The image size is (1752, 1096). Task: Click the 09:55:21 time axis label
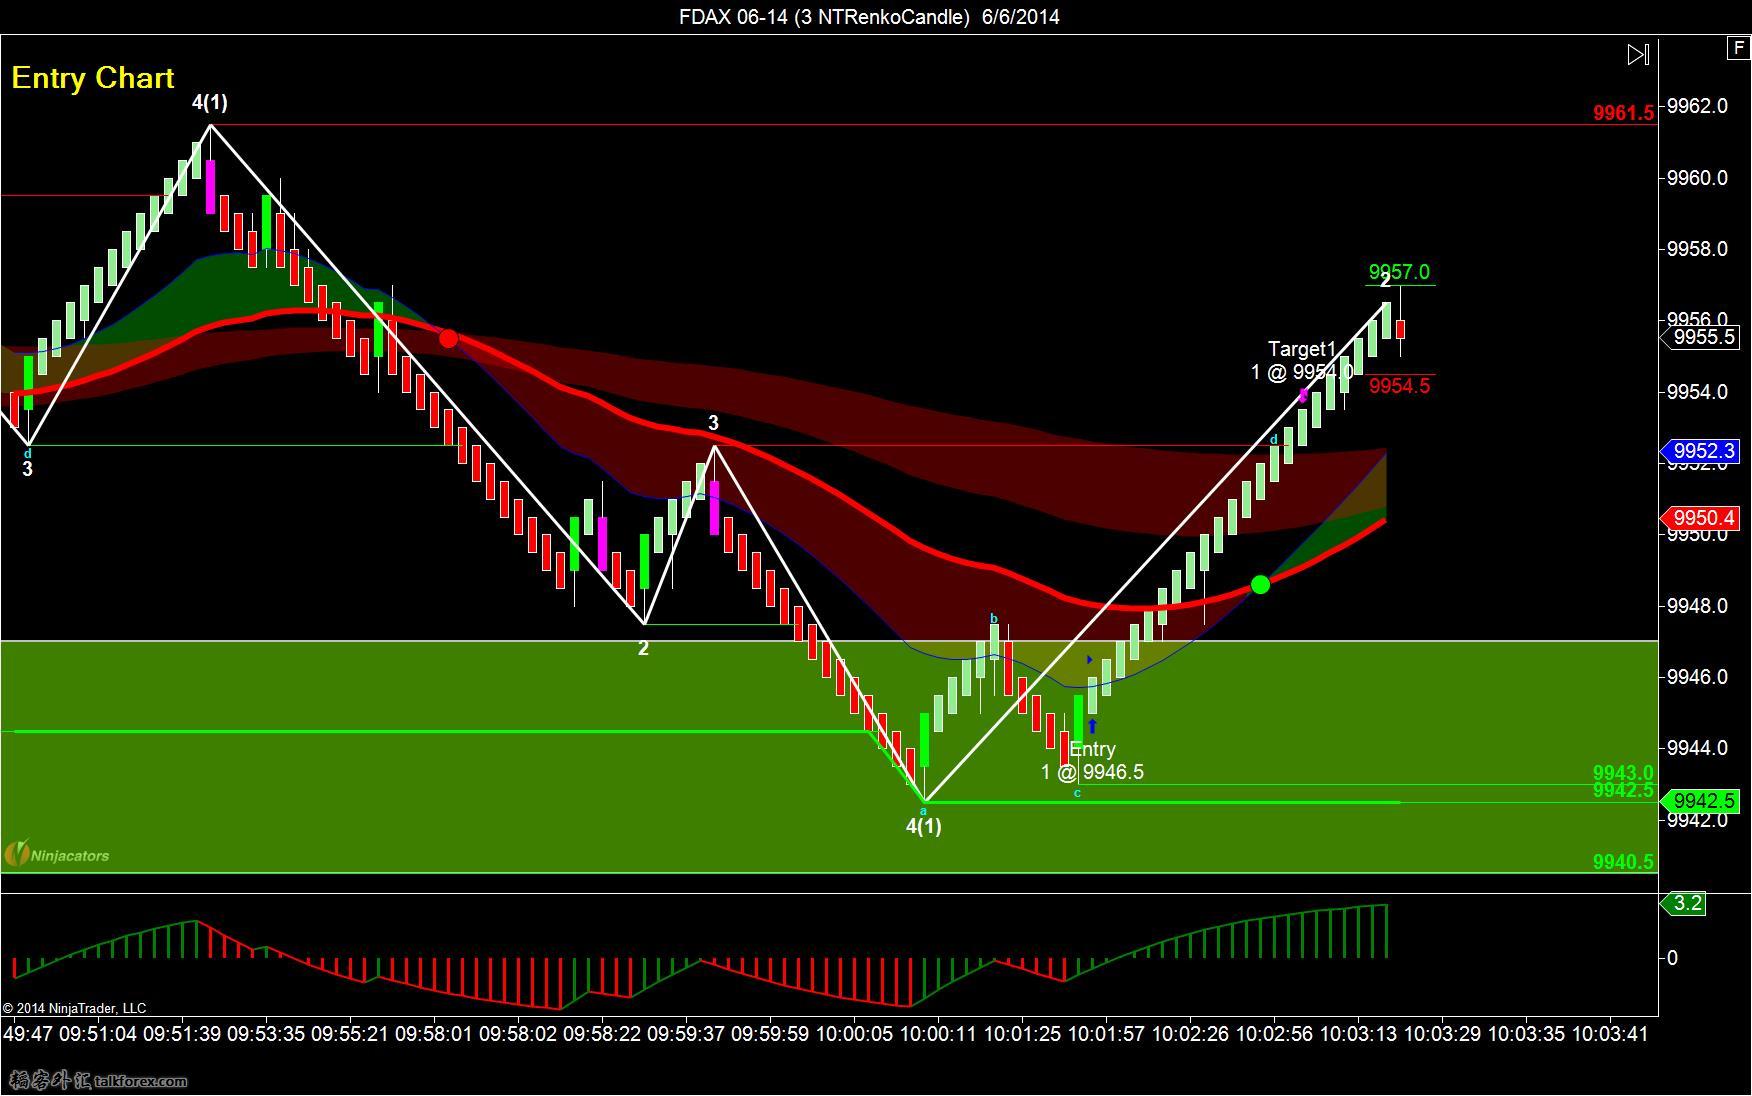350,1034
